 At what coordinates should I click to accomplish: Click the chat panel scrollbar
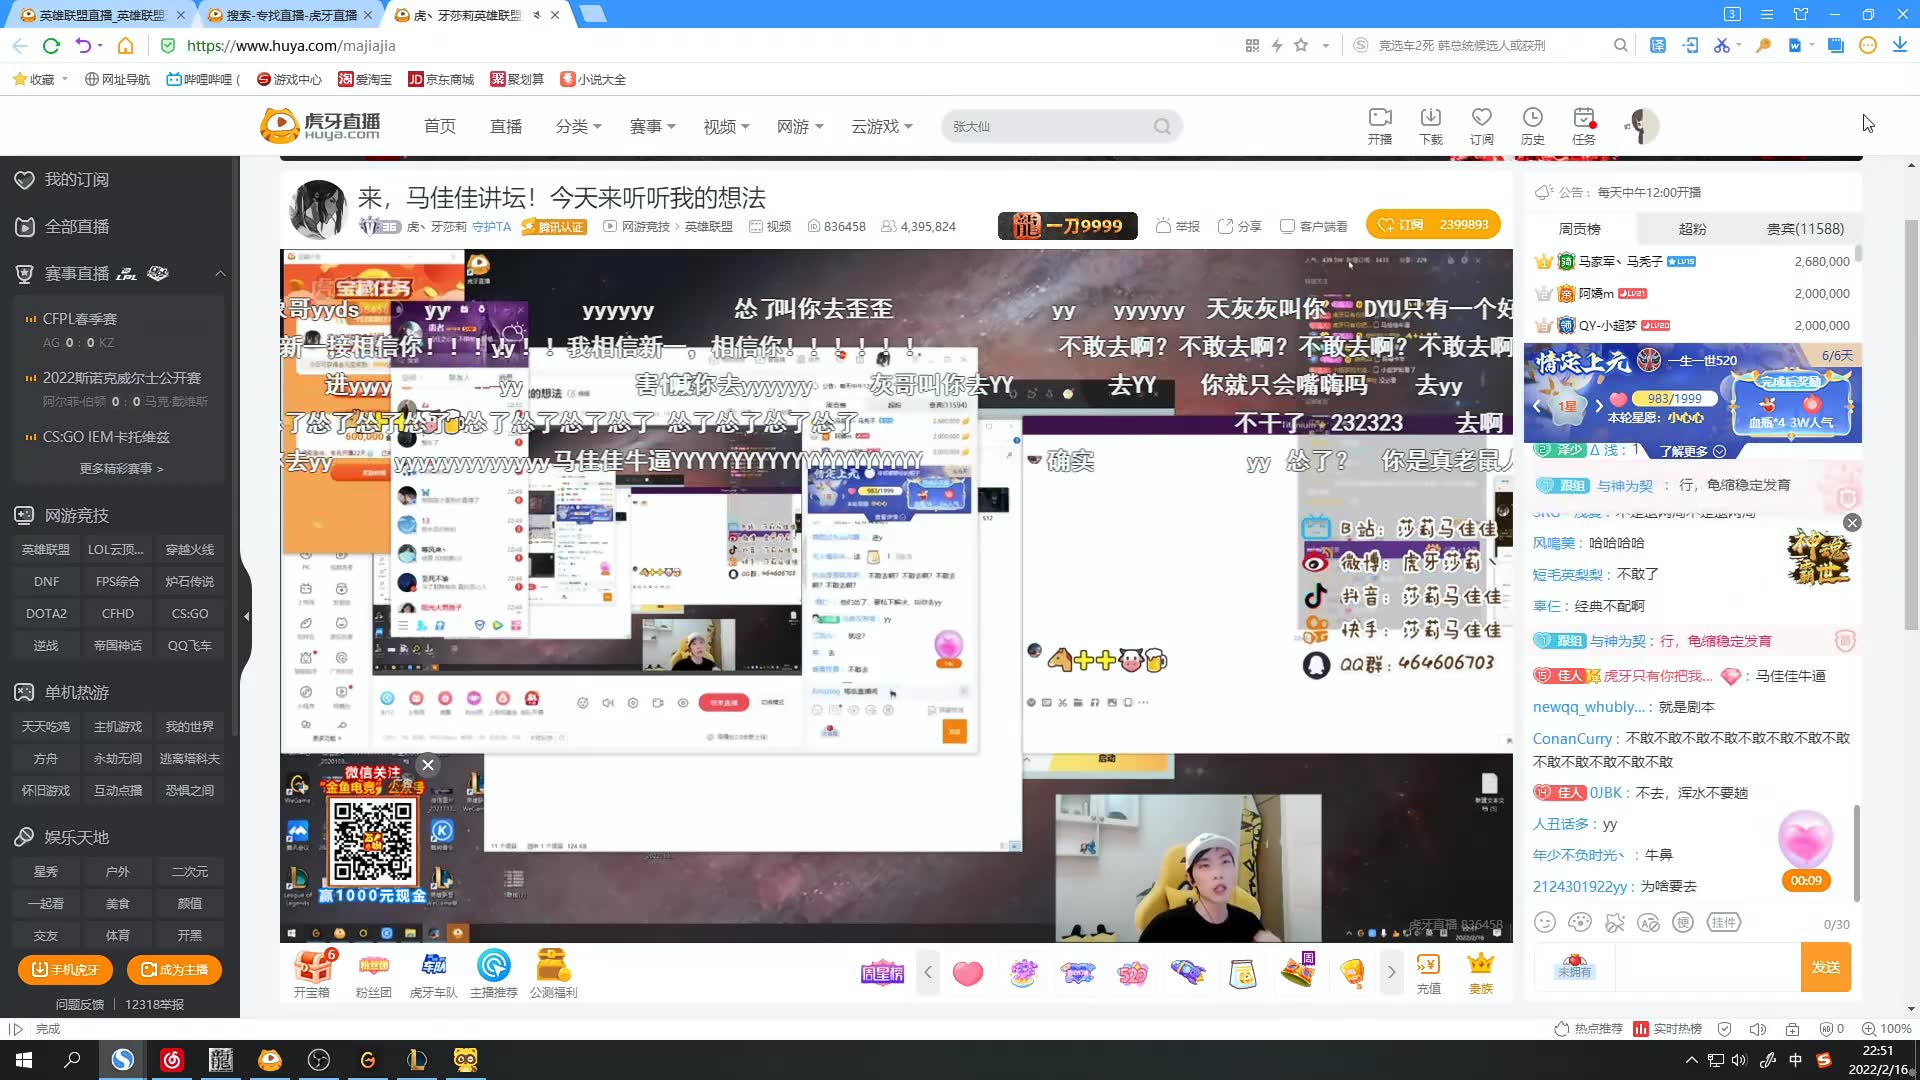[x=1857, y=851]
